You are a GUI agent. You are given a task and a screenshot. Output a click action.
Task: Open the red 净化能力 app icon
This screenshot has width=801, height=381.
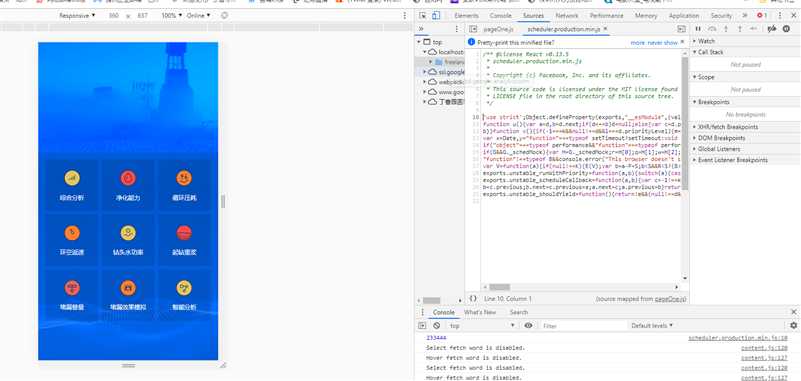tap(128, 178)
